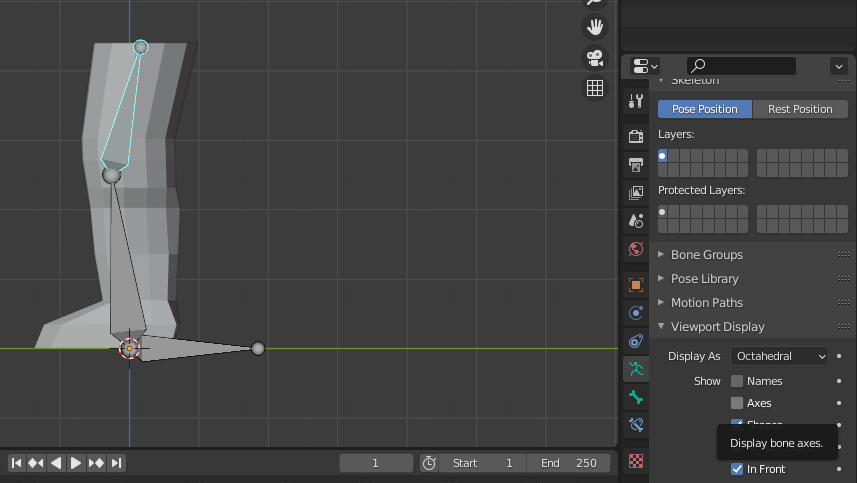857x483 pixels.
Task: Open the World properties tab
Action: 636,249
